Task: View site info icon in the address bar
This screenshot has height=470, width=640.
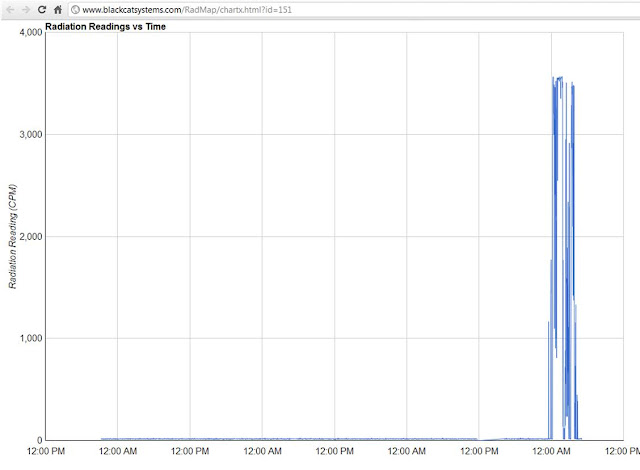Action: coord(75,9)
